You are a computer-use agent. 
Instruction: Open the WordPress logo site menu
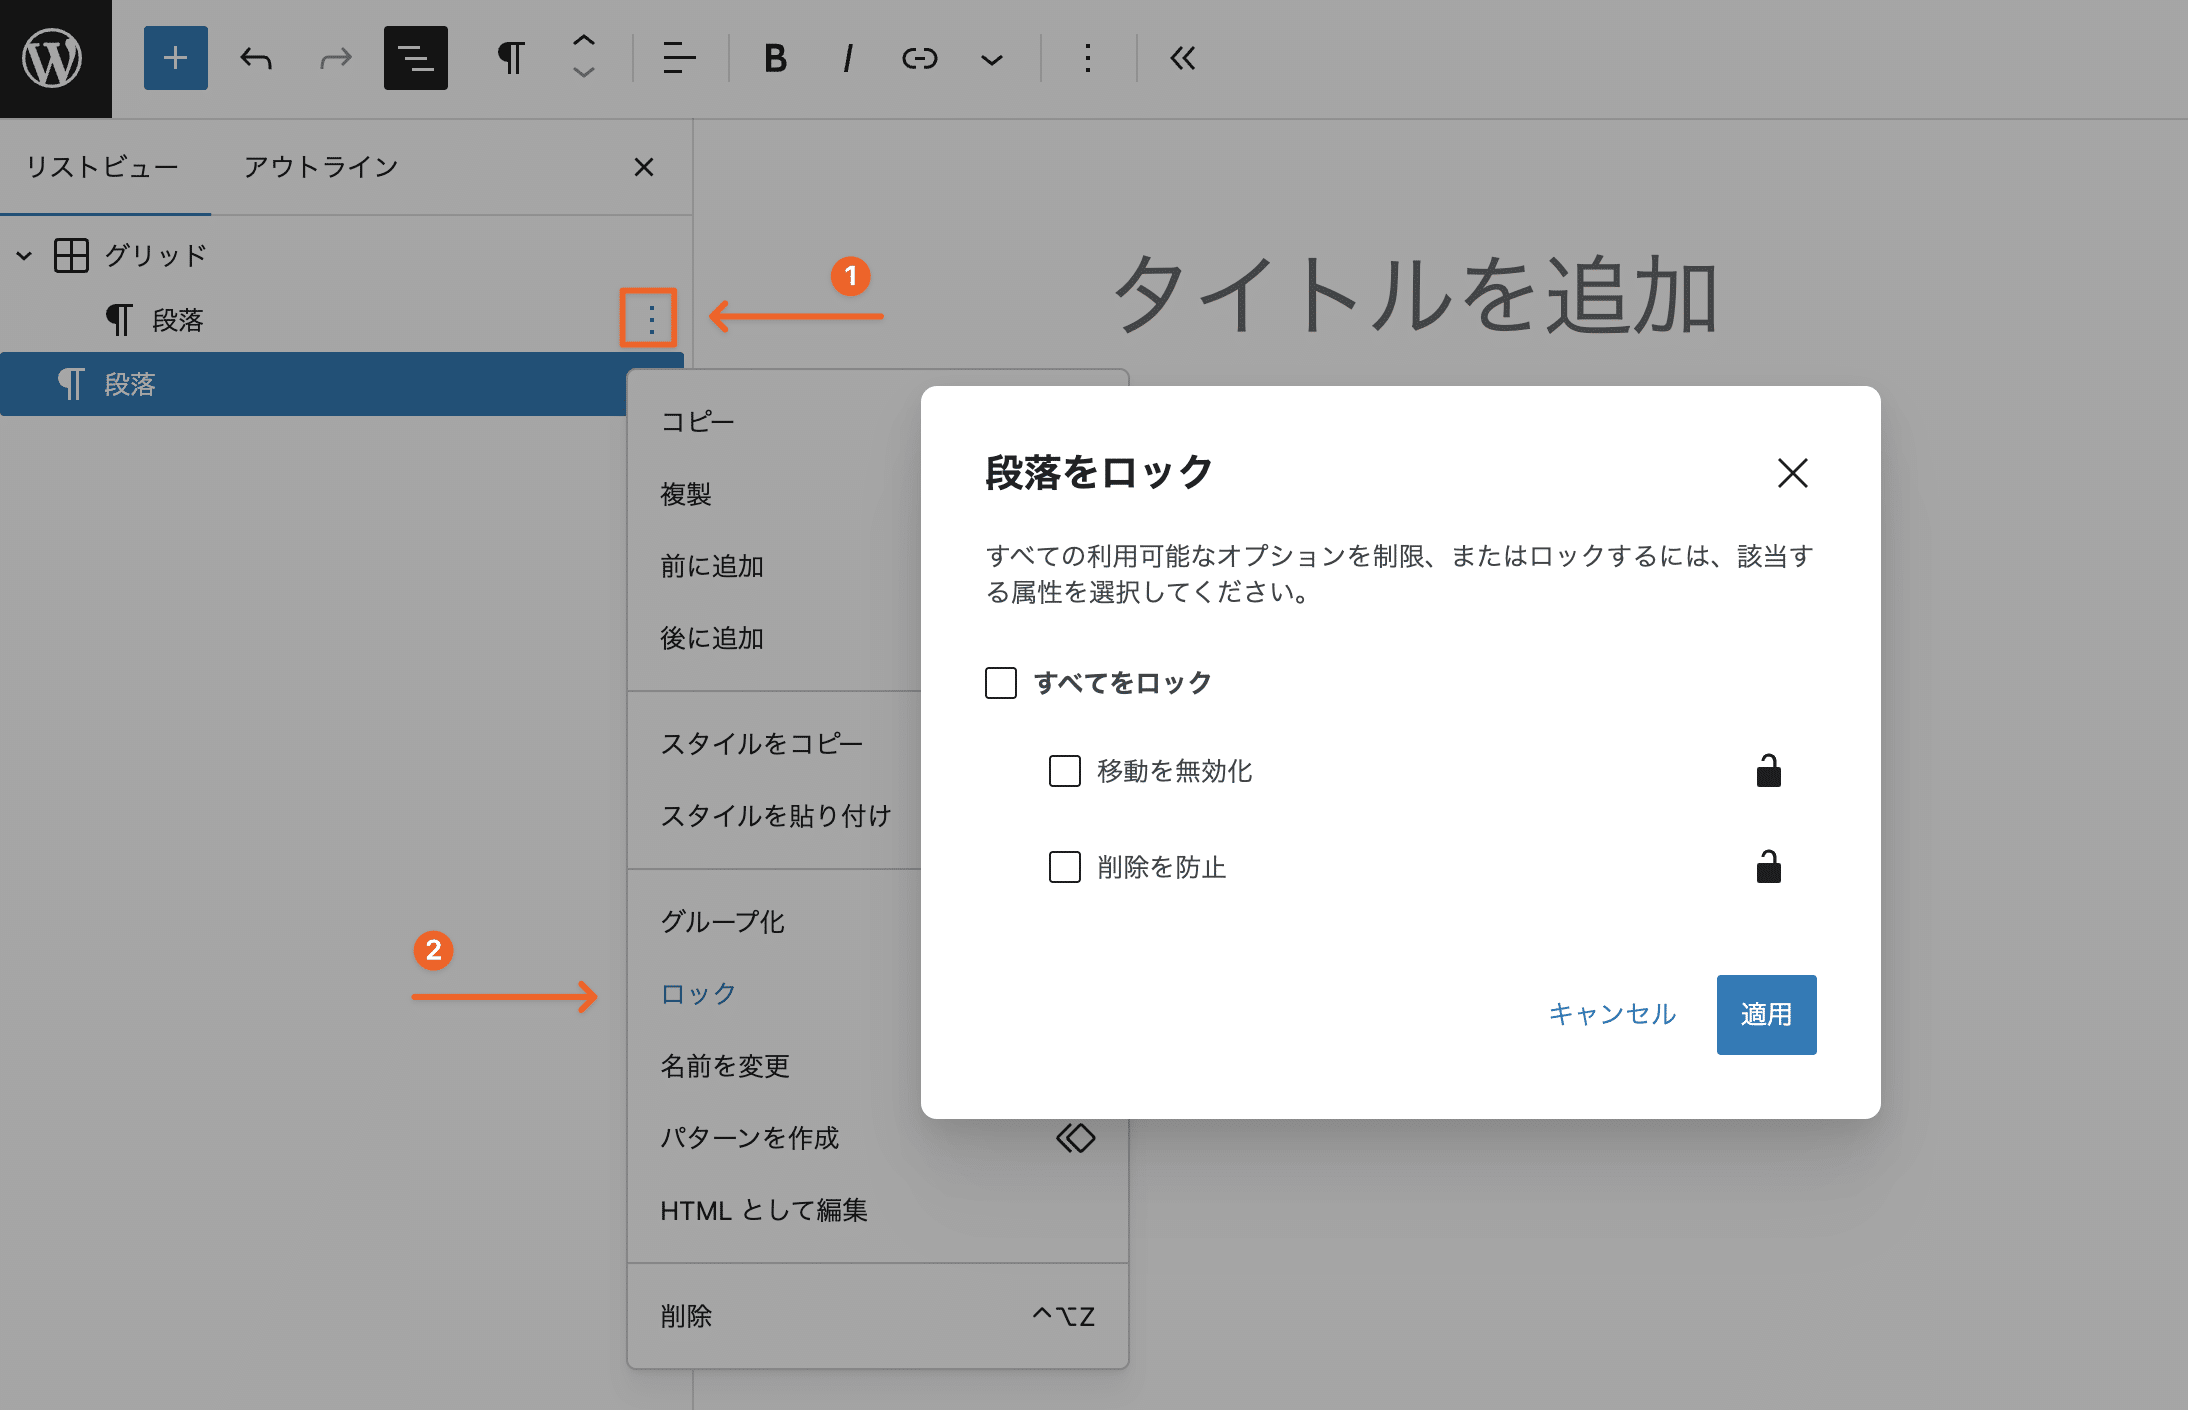[x=55, y=58]
